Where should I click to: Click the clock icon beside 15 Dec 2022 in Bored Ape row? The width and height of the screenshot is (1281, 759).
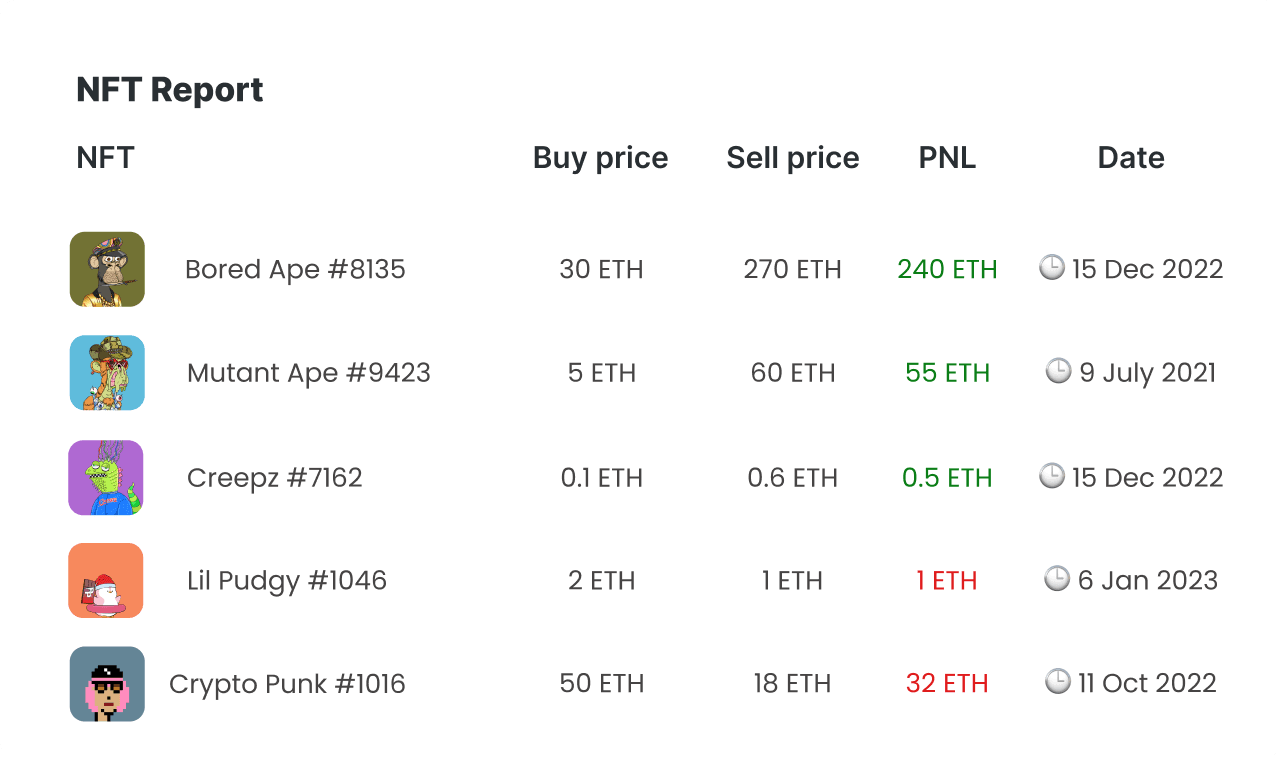point(1052,267)
